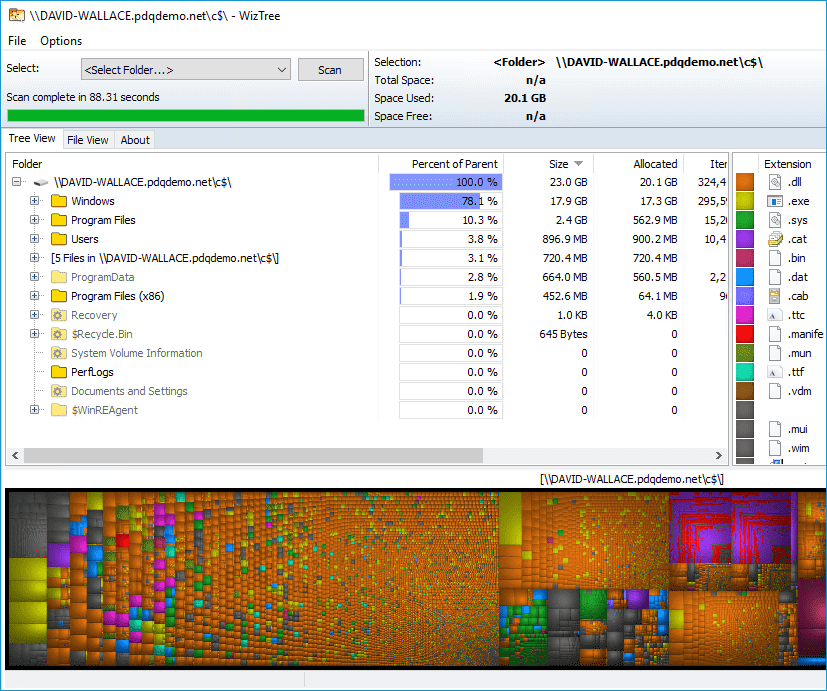Click the Recovery gear folder icon

pyautogui.click(x=57, y=315)
